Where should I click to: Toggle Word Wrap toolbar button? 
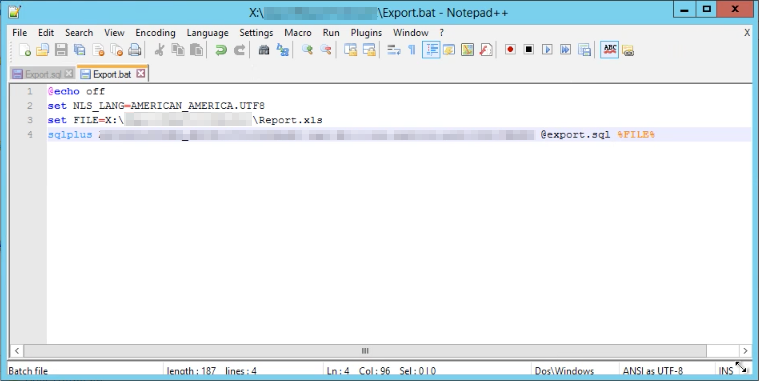click(x=394, y=50)
